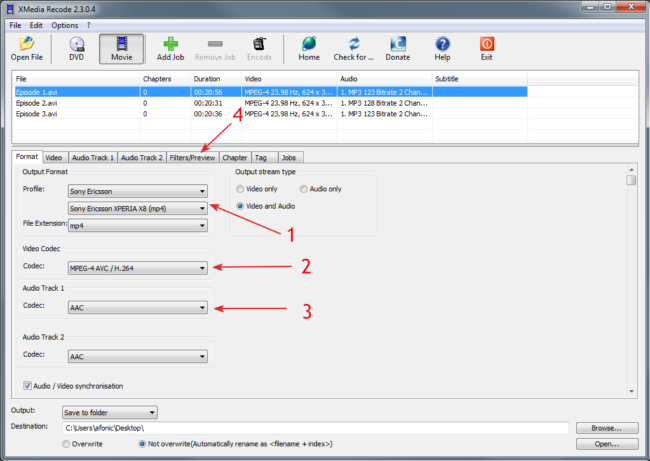Open the Edit menu
This screenshot has width=650, height=461.
pos(36,25)
